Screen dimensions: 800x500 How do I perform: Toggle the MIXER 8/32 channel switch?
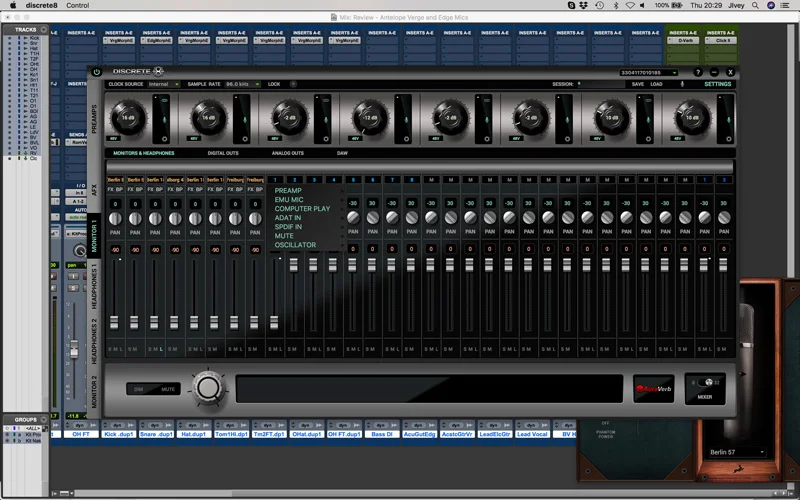pos(705,382)
